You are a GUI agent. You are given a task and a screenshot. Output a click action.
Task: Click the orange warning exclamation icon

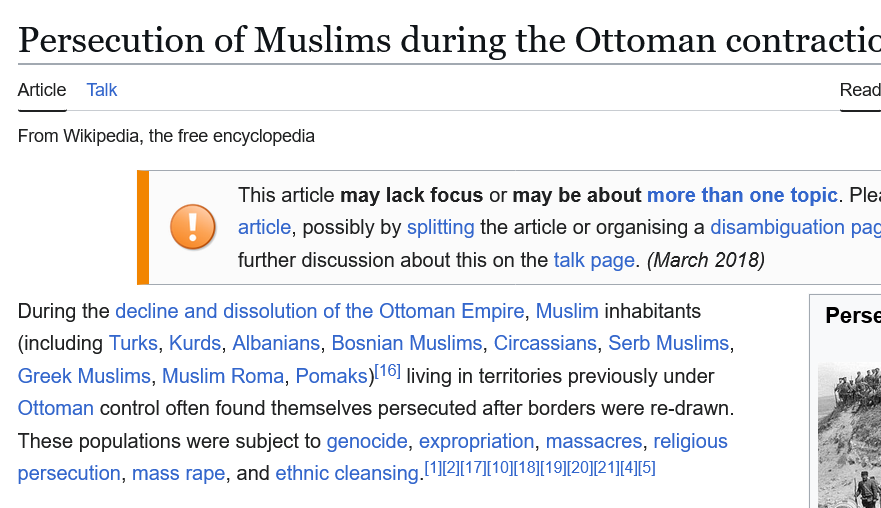193,227
